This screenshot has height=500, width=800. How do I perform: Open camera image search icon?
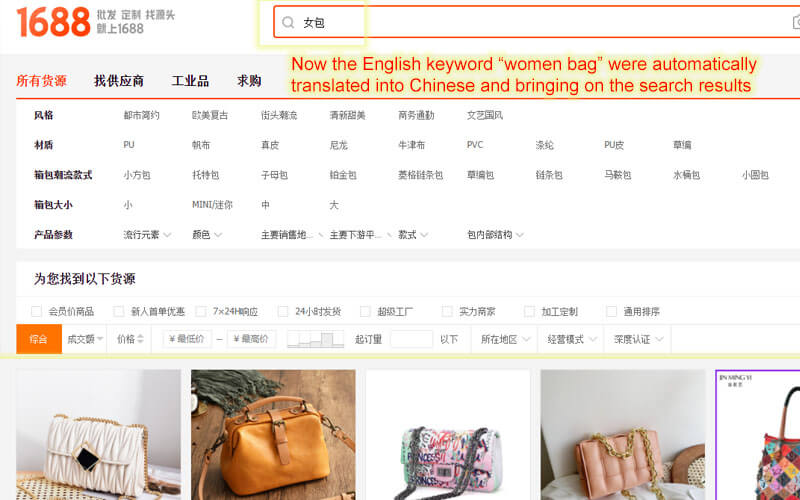click(796, 22)
